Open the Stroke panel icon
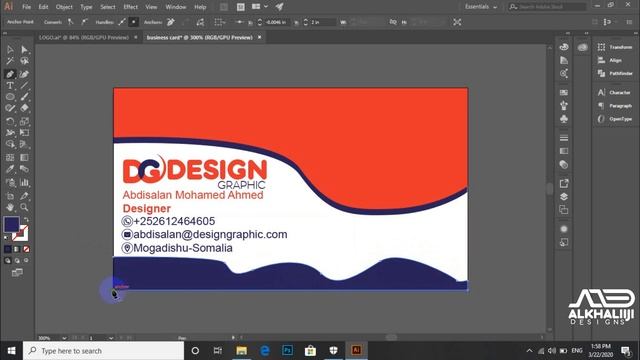Image resolution: width=640 pixels, height=360 pixels. 564,138
